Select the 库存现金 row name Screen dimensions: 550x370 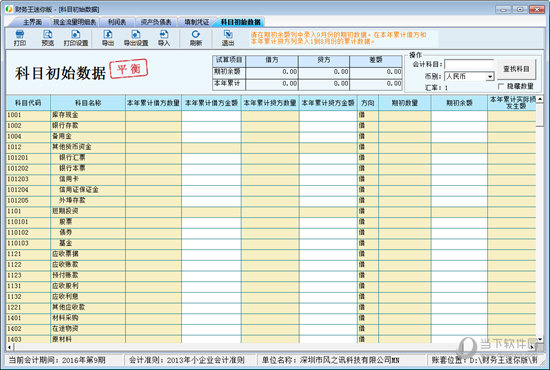65,115
